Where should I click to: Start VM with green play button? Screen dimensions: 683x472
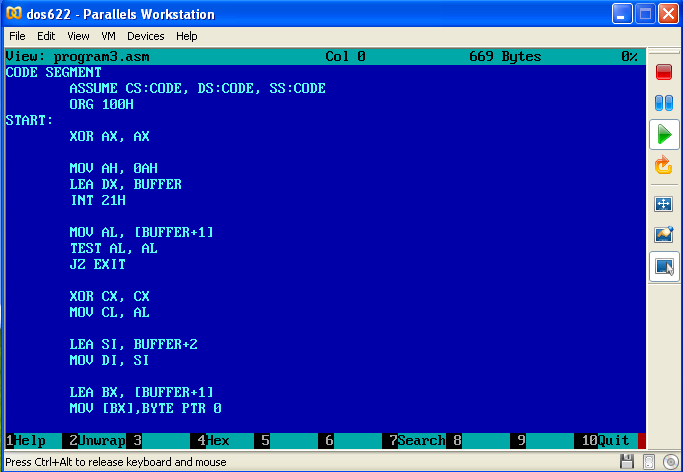(664, 134)
